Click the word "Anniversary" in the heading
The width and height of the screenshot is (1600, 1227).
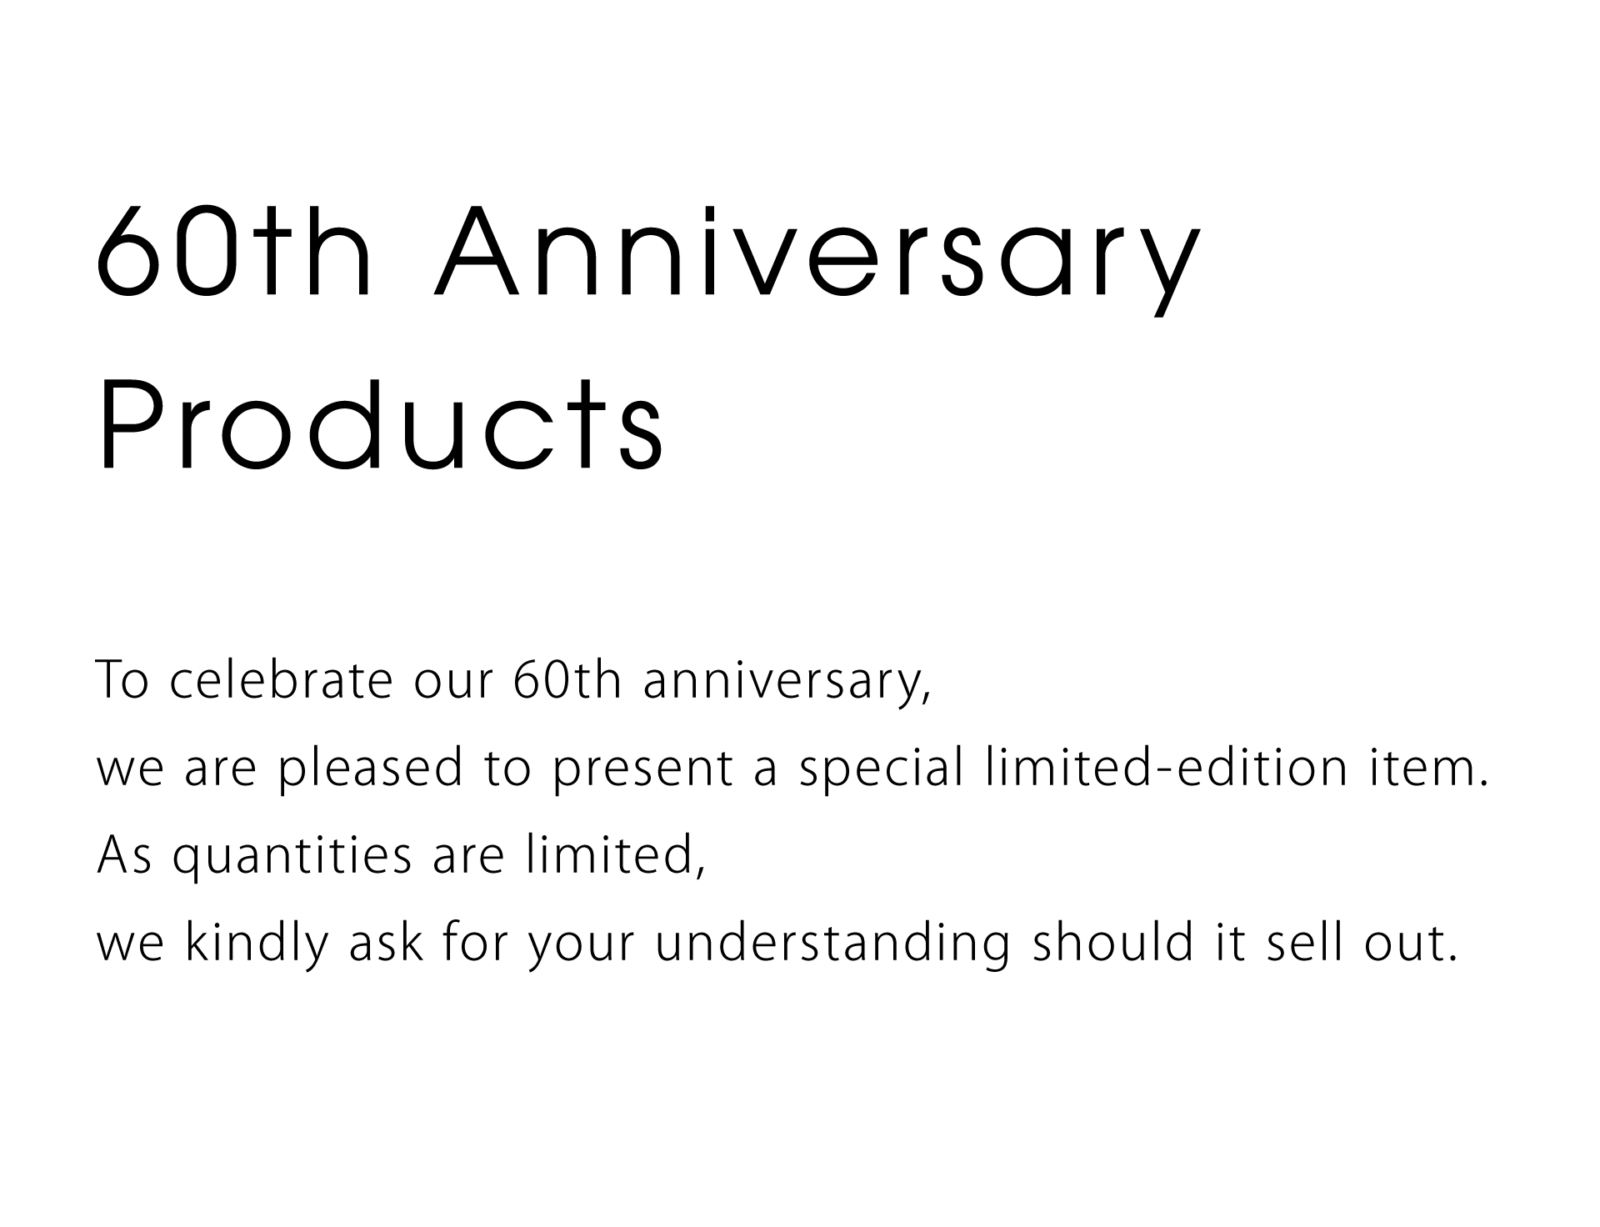[x=816, y=252]
